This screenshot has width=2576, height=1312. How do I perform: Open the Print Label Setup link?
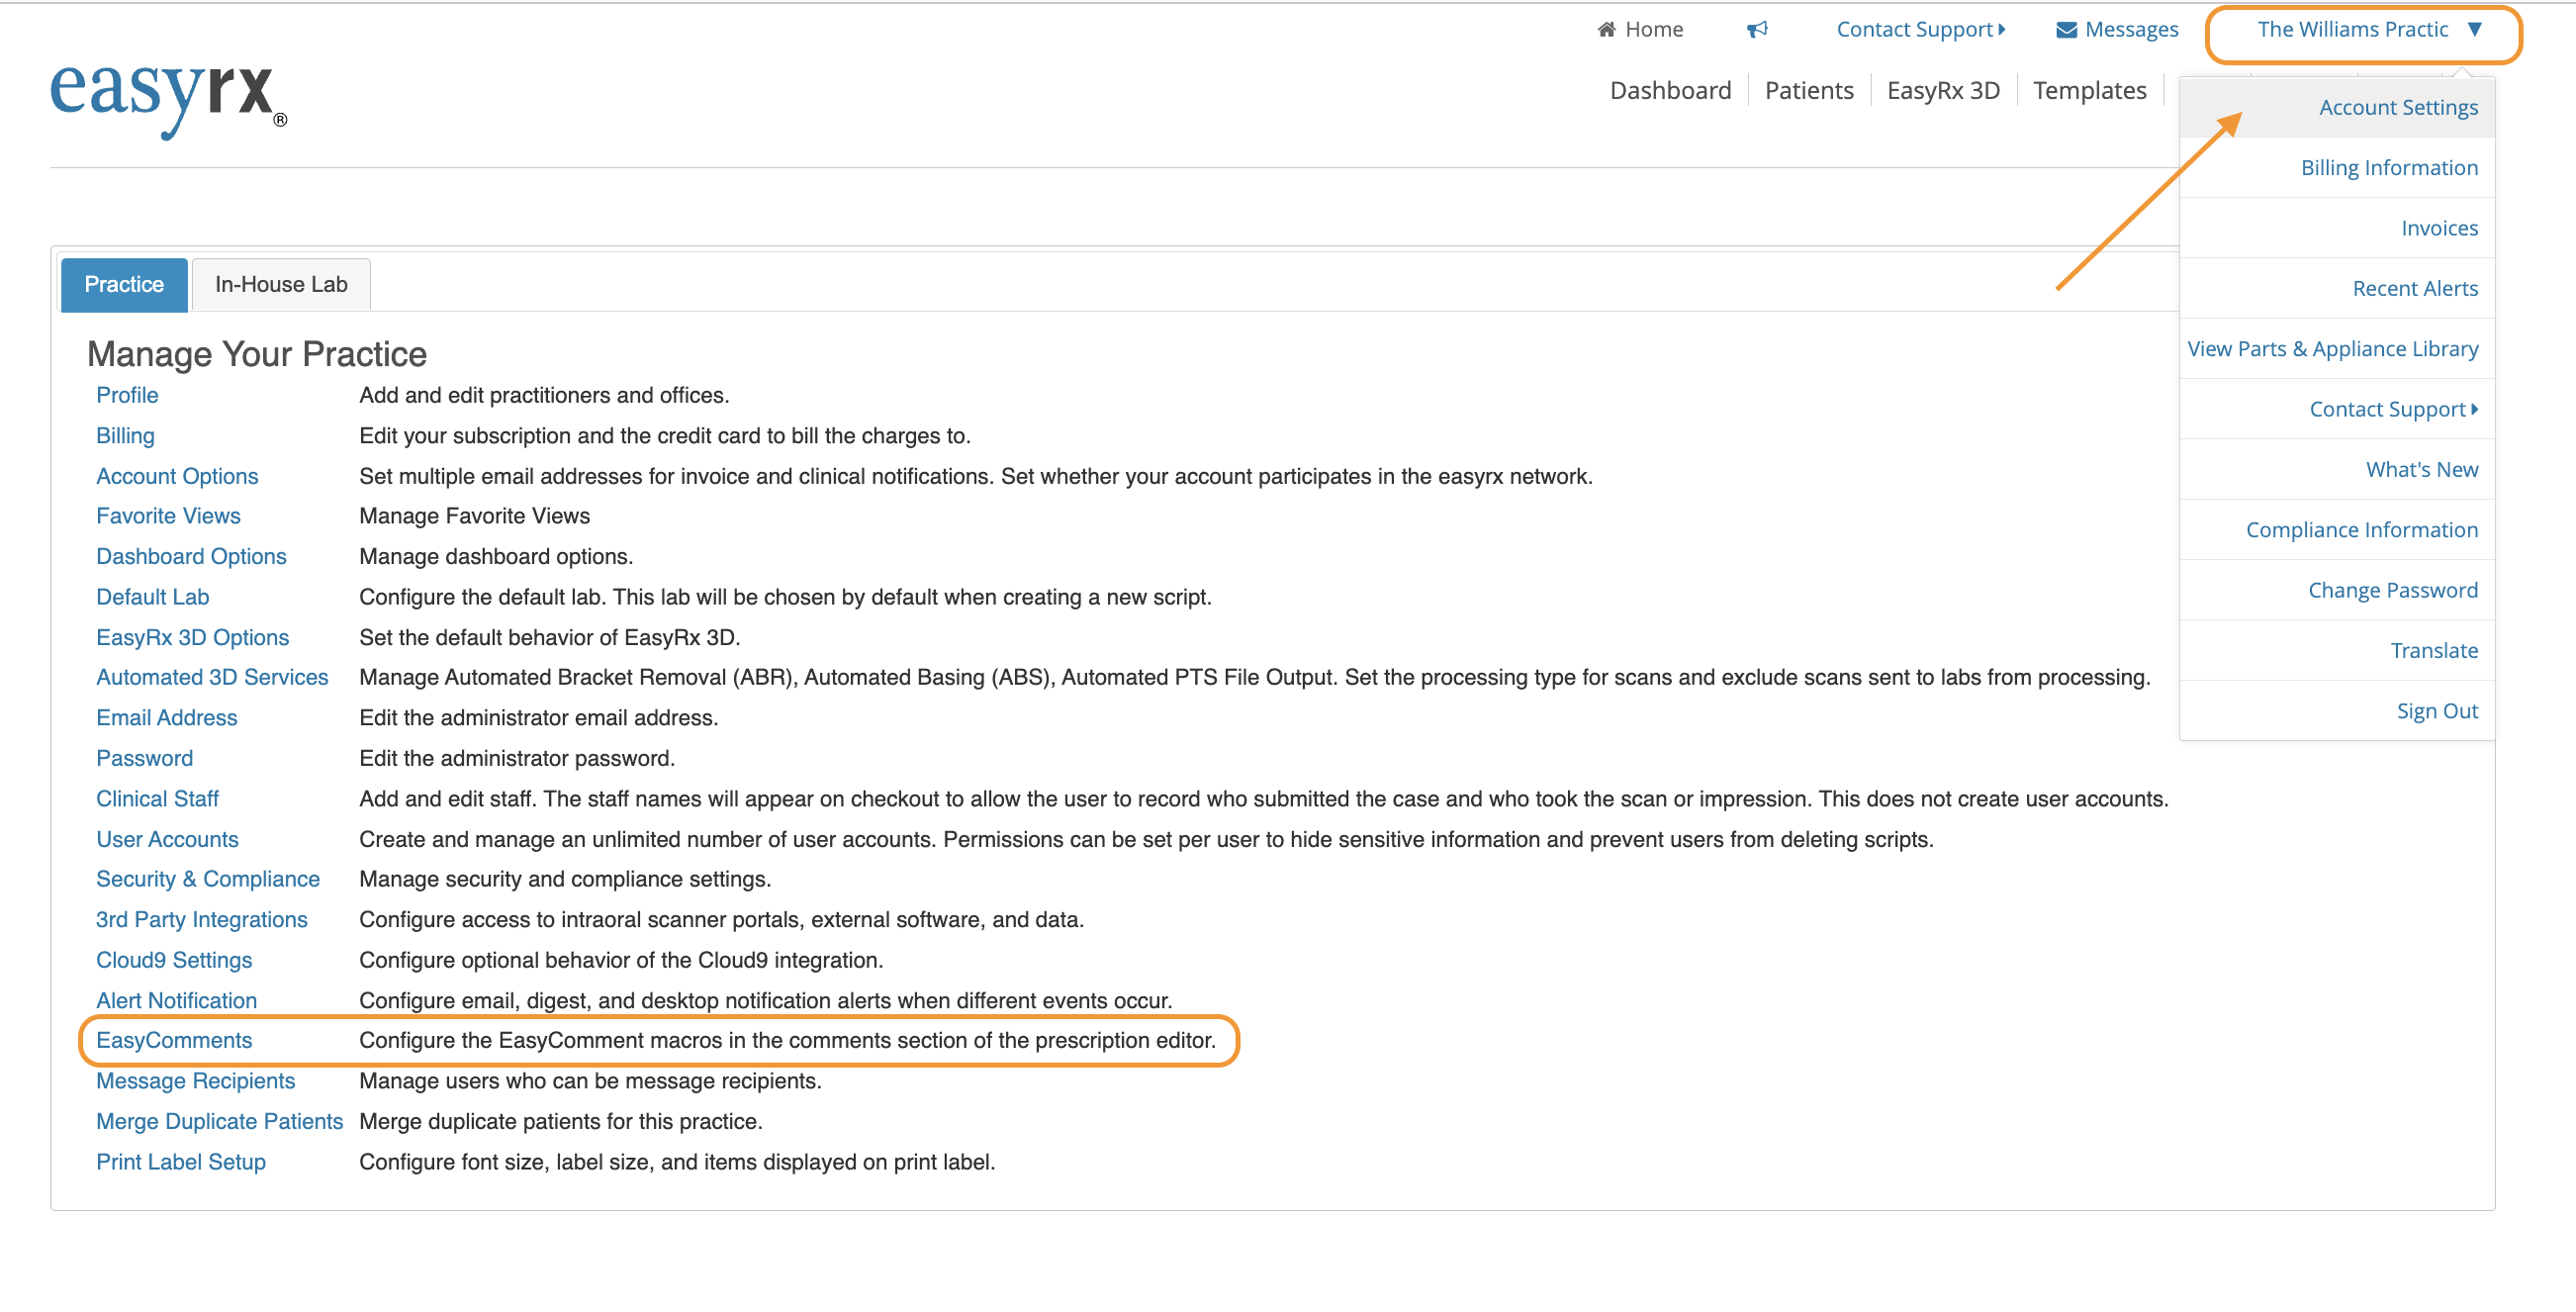click(181, 1162)
